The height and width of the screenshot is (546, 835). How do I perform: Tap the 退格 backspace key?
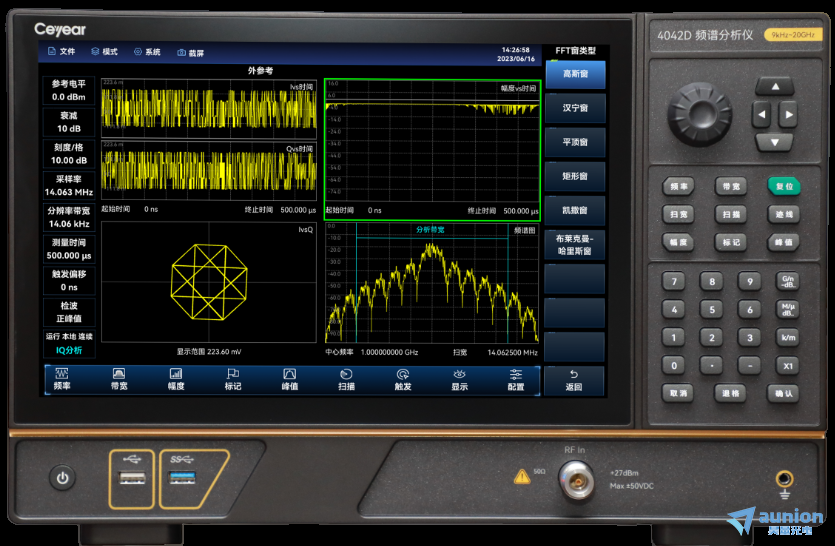730,394
